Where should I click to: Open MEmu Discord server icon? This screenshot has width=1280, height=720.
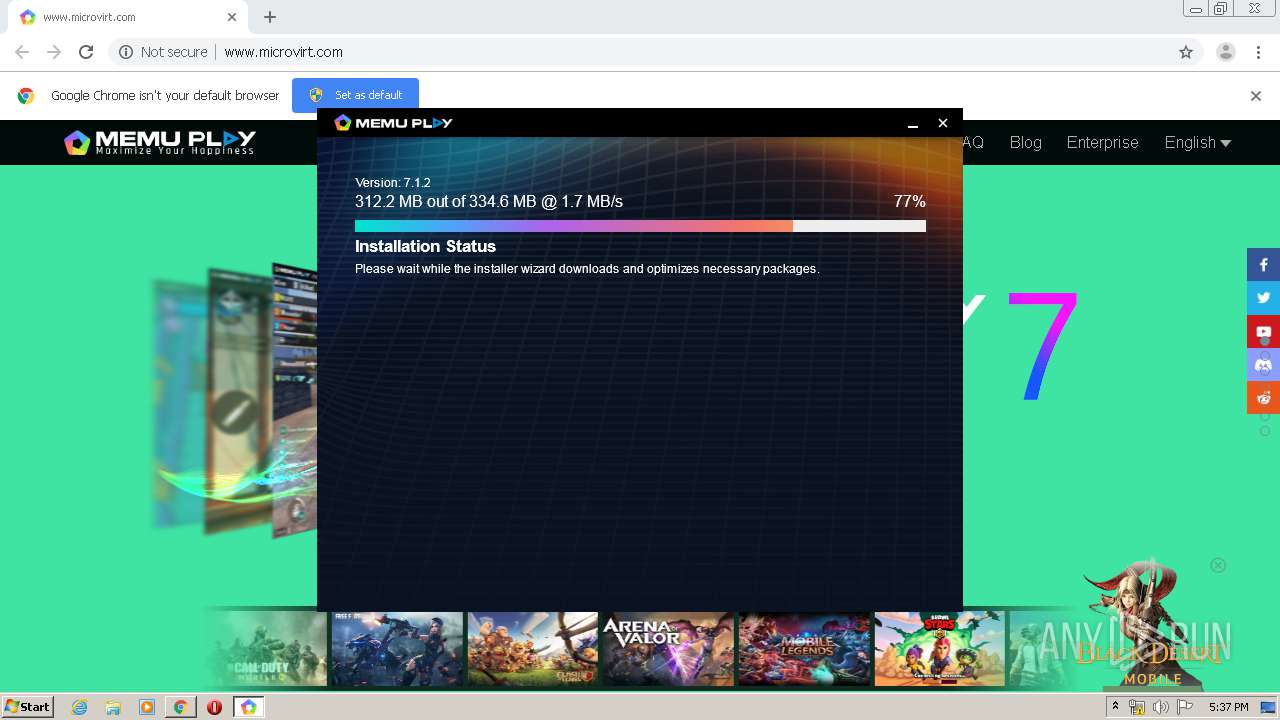pos(1263,364)
